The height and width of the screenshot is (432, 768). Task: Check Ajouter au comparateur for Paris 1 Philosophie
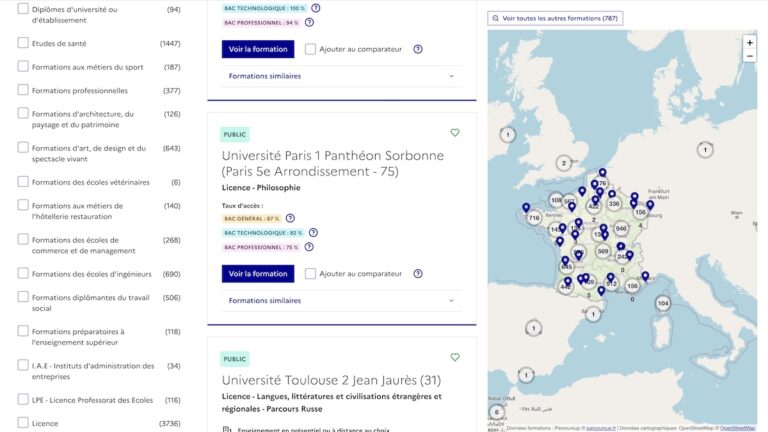tap(310, 273)
